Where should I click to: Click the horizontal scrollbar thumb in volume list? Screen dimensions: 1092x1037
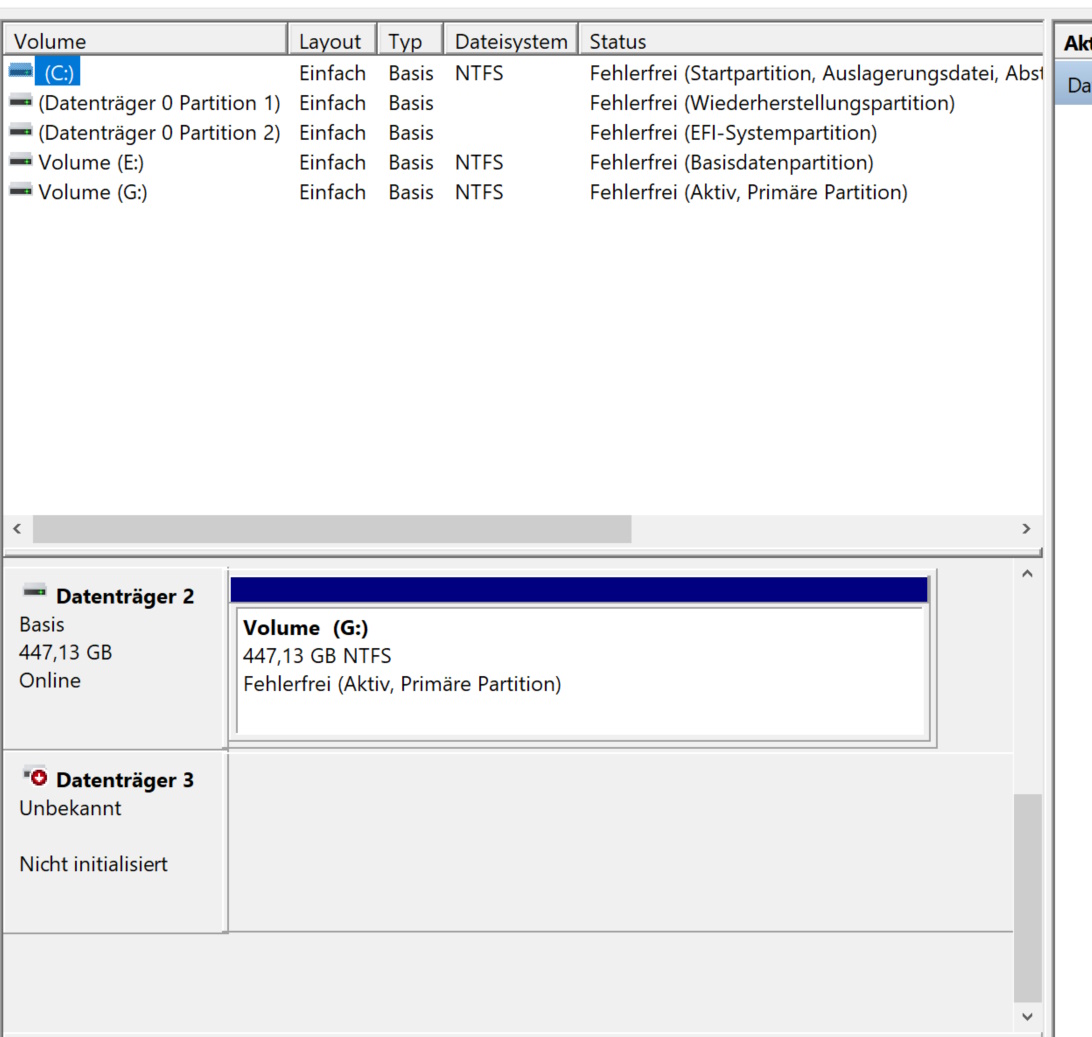[x=331, y=529]
